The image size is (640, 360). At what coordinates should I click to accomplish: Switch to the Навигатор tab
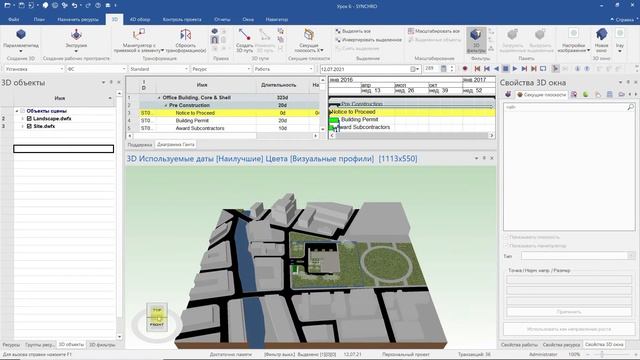click(277, 19)
